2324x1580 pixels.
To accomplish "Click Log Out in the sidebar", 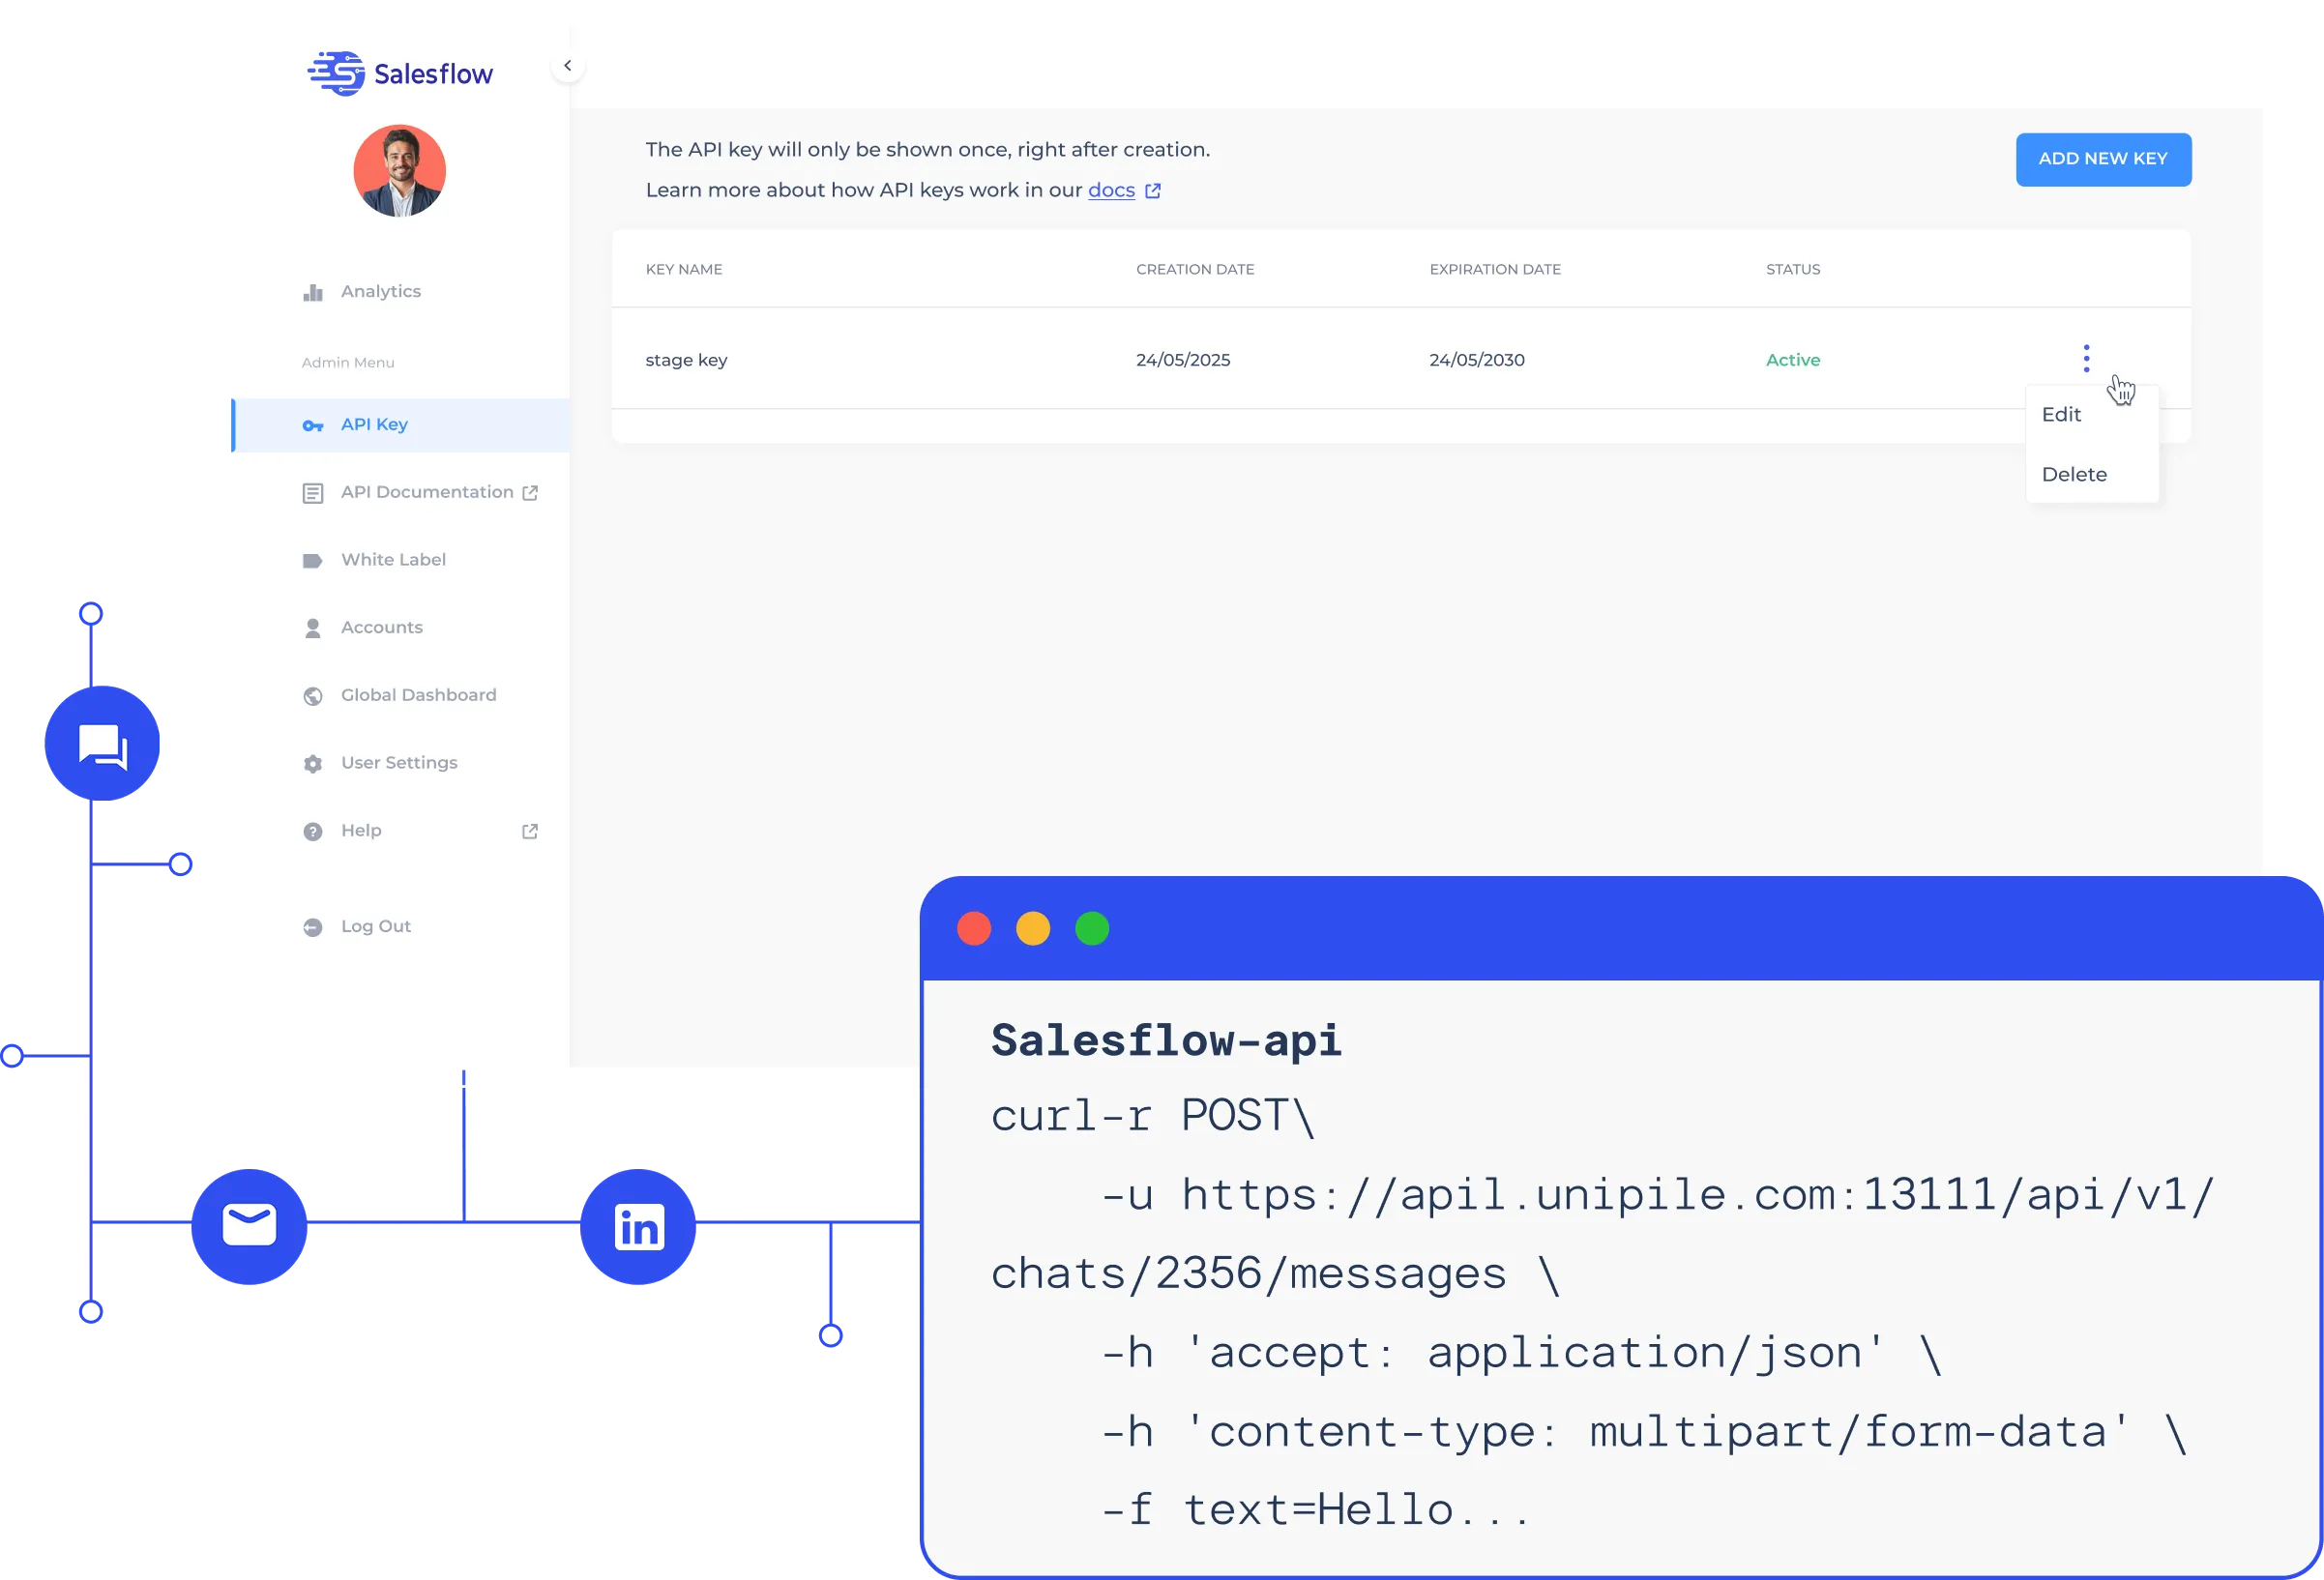I will 376,927.
